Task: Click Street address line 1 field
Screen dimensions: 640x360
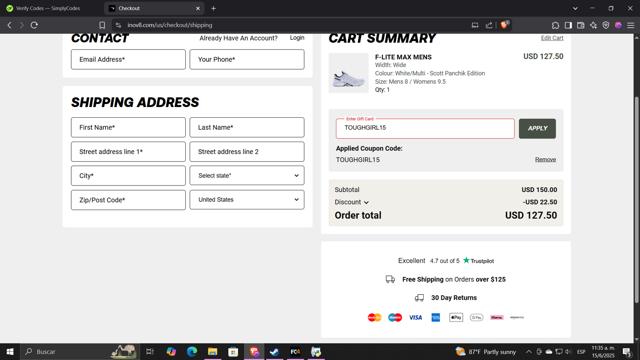Action: pos(128,151)
